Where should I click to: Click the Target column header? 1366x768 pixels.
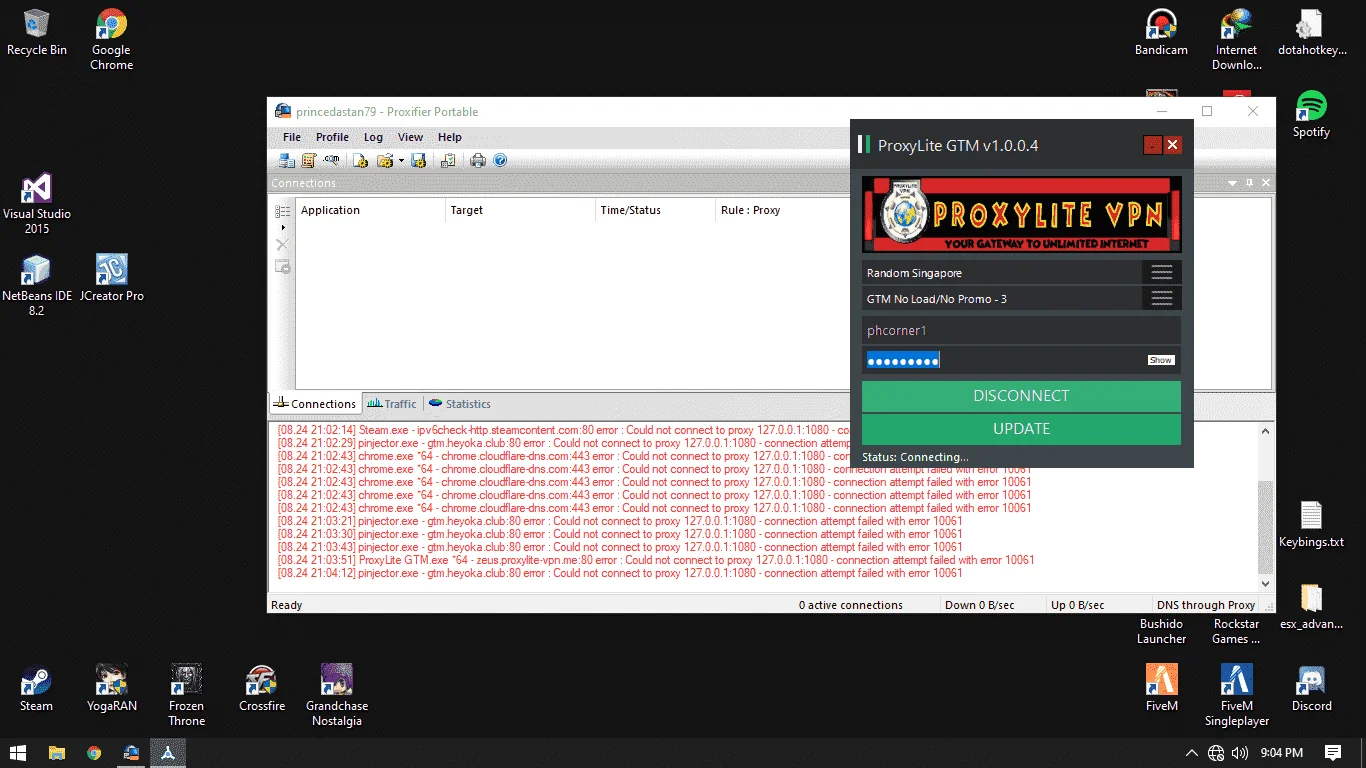click(x=520, y=210)
